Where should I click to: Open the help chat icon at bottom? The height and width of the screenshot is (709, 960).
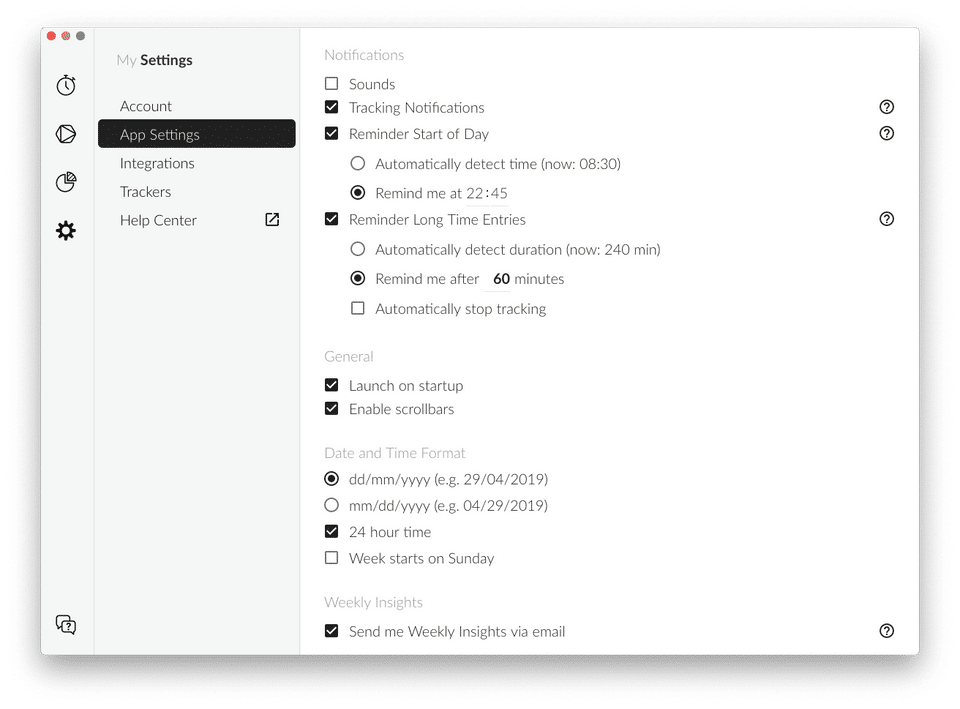point(66,625)
